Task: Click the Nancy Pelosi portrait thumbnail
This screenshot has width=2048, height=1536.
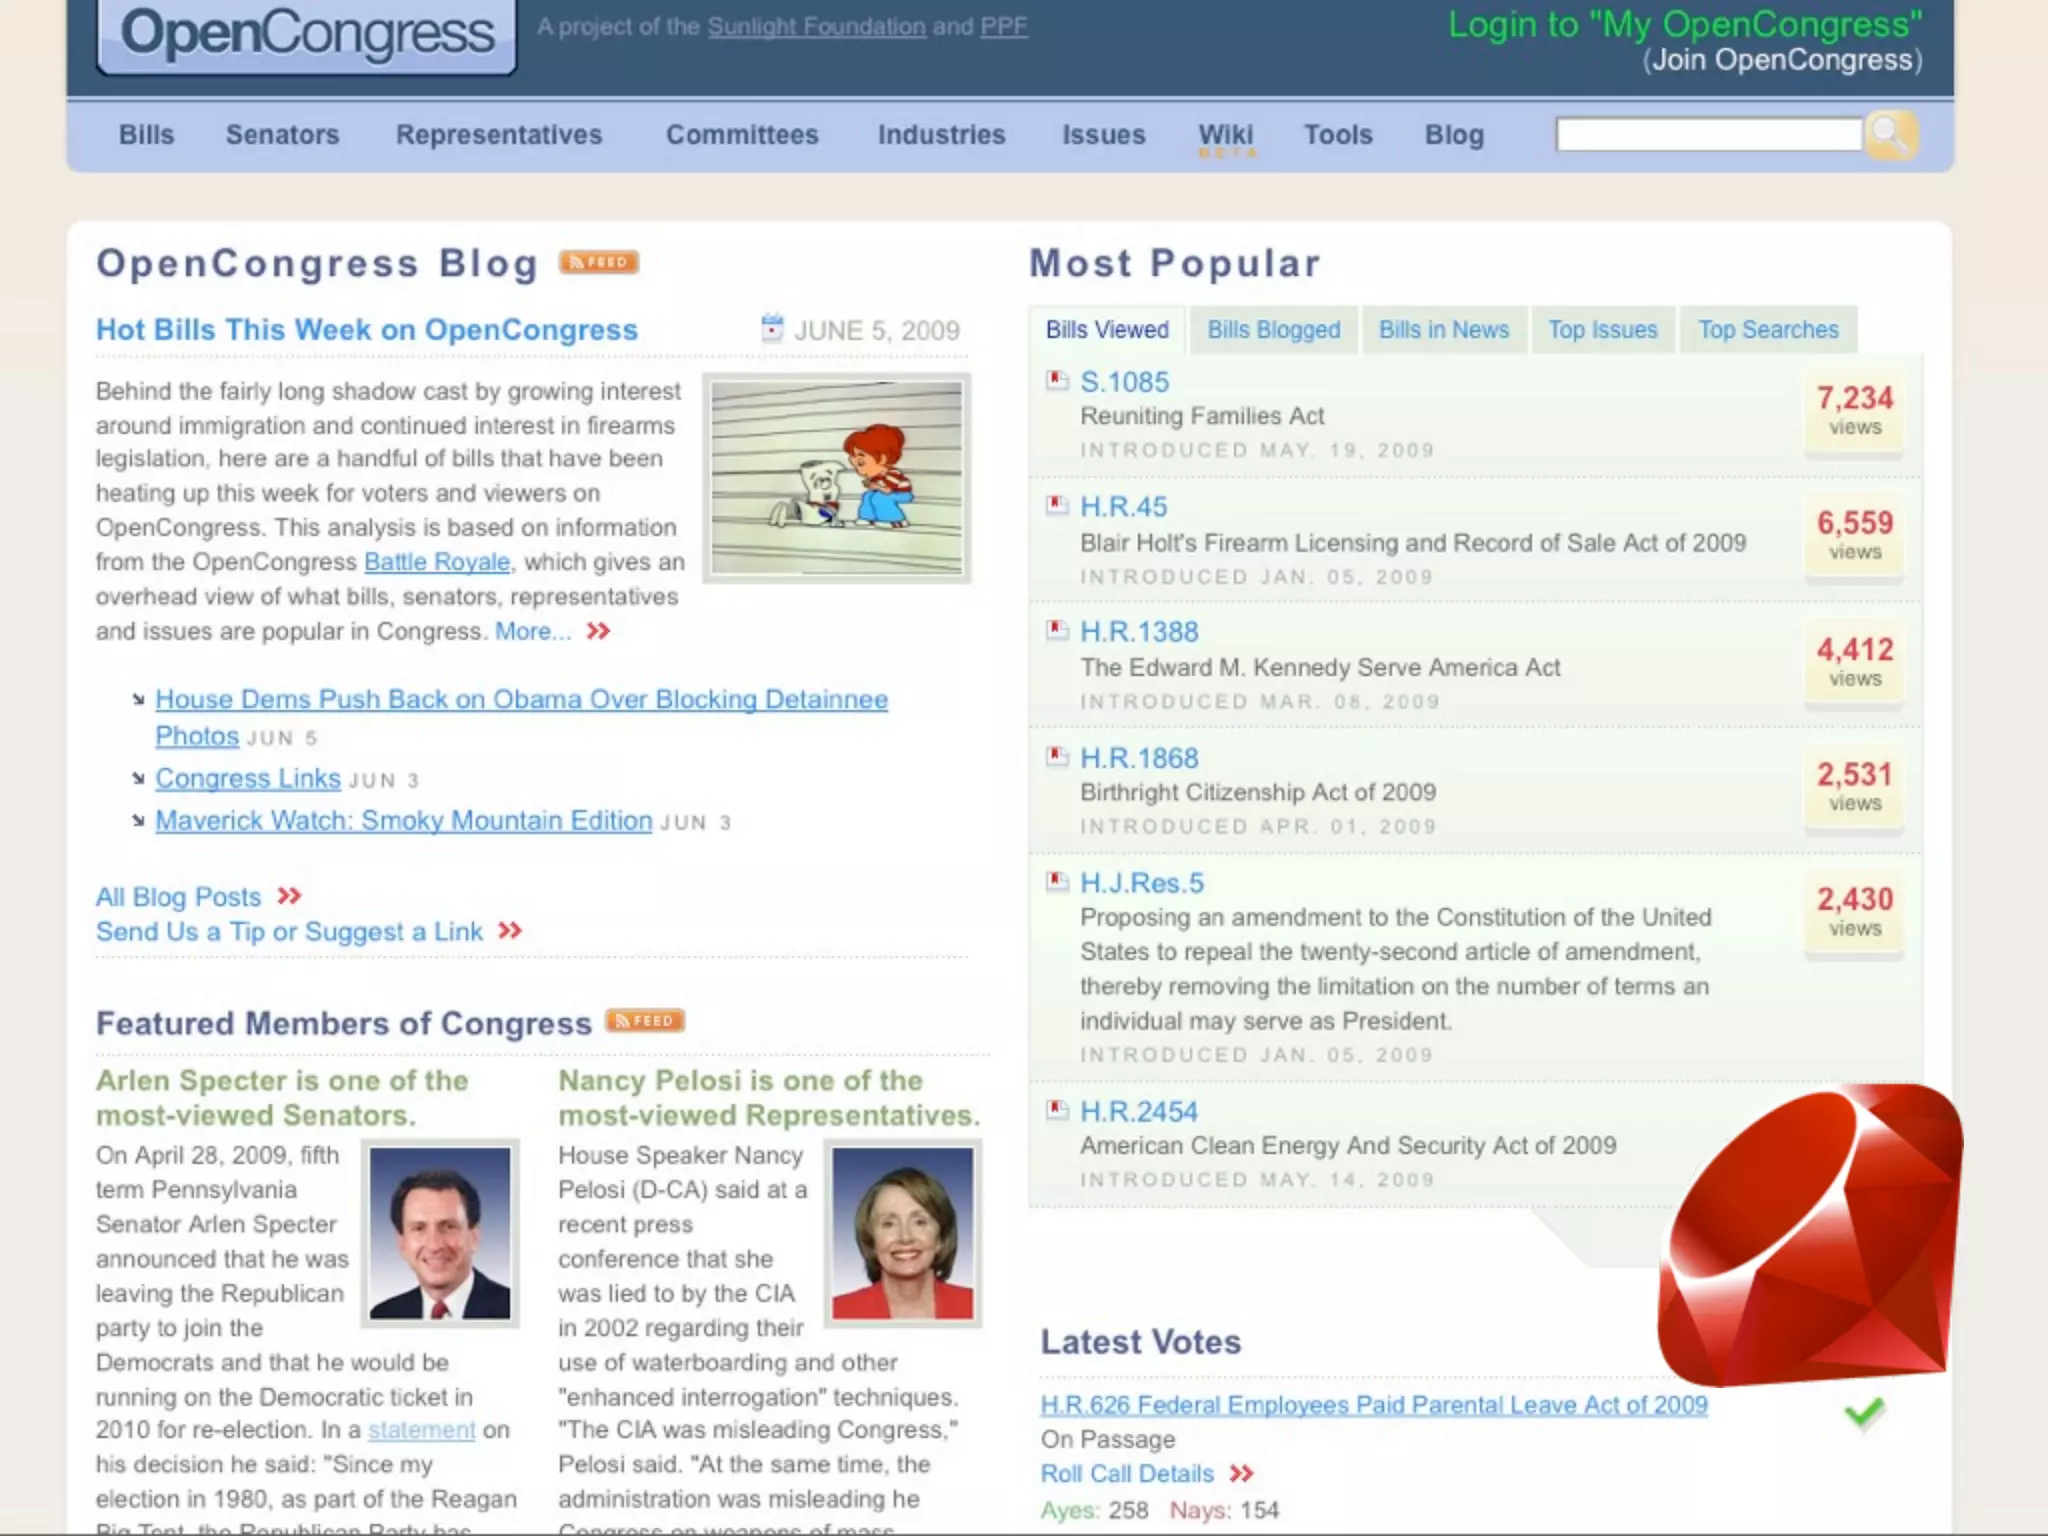Action: coord(902,1234)
